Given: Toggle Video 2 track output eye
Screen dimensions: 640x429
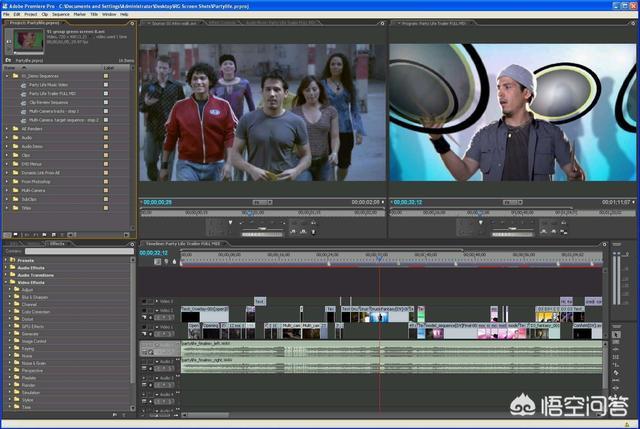Looking at the screenshot, I should point(144,310).
